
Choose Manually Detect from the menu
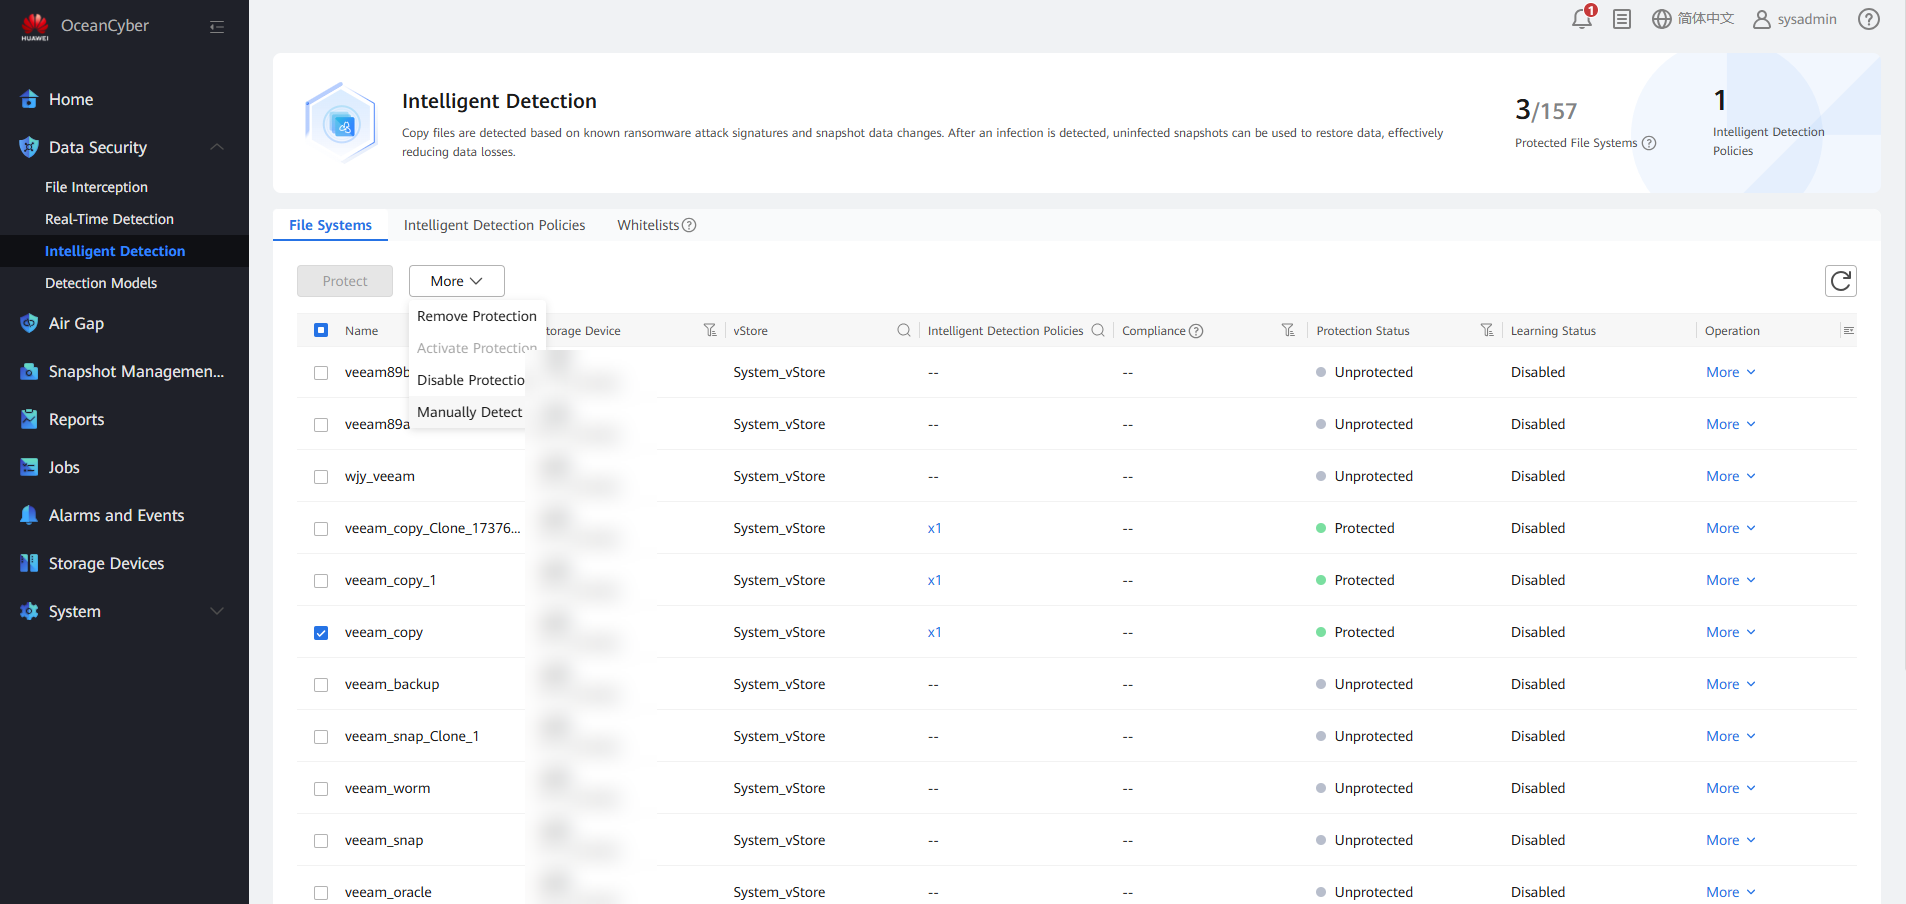(x=469, y=412)
